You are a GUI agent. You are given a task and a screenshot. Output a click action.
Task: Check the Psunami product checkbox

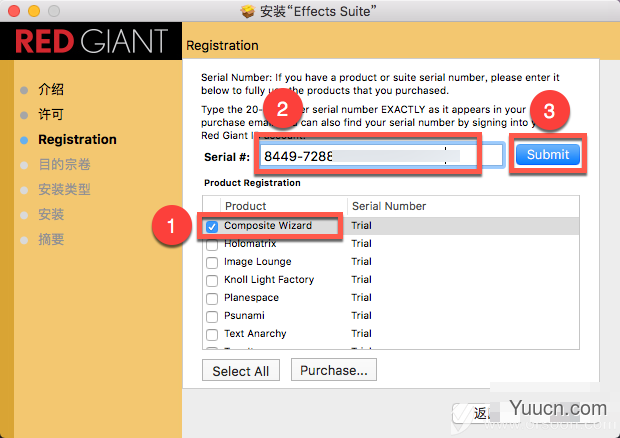212,317
